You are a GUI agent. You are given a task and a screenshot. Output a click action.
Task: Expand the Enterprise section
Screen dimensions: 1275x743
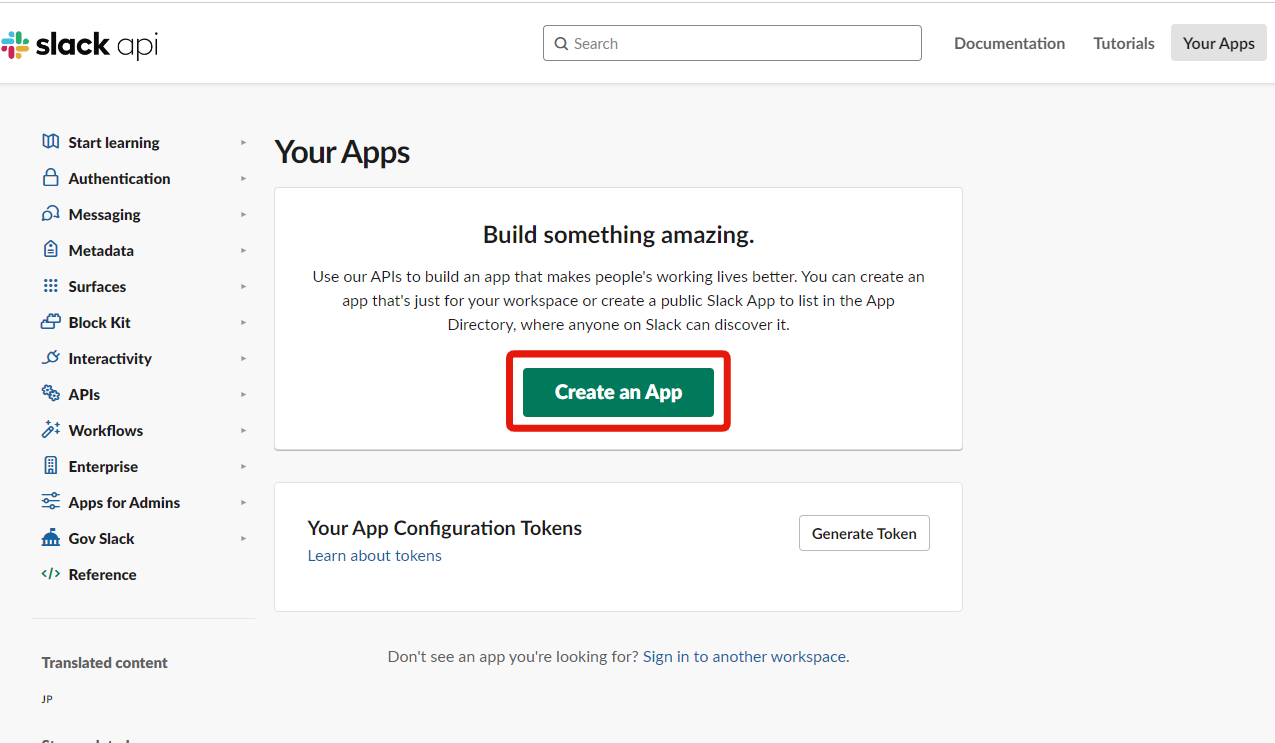click(x=243, y=466)
